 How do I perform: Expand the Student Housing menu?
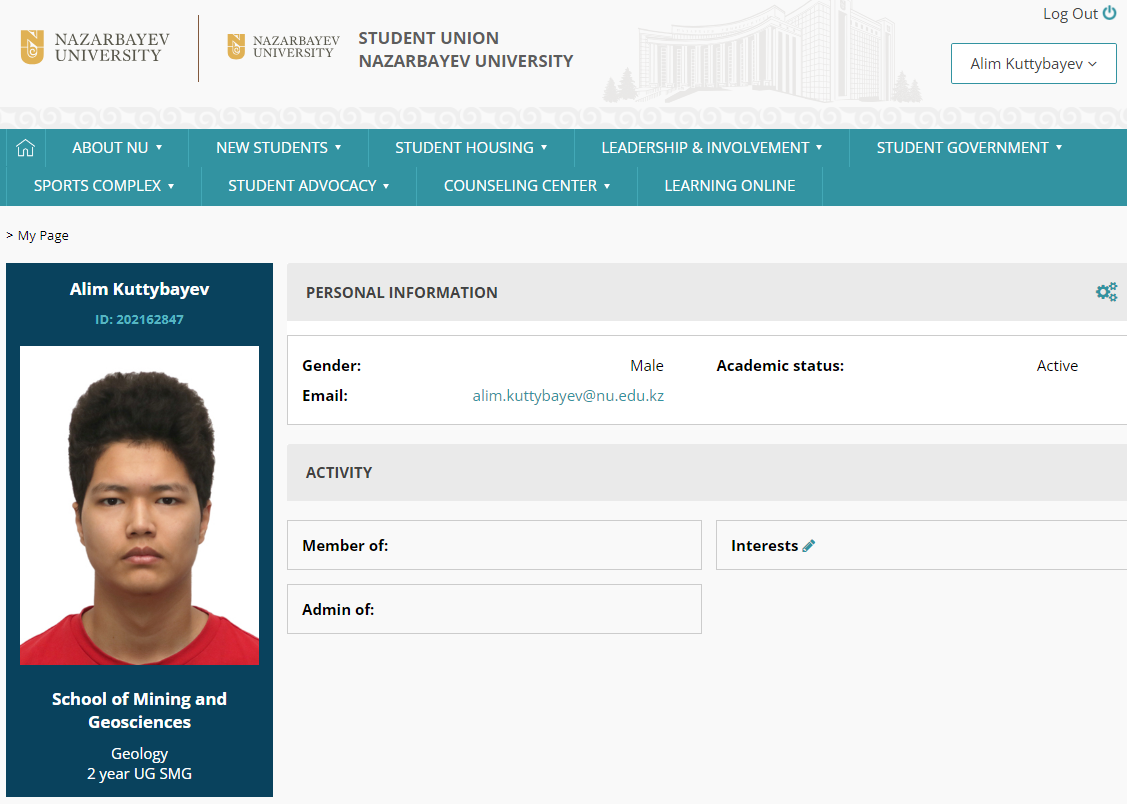(x=471, y=148)
